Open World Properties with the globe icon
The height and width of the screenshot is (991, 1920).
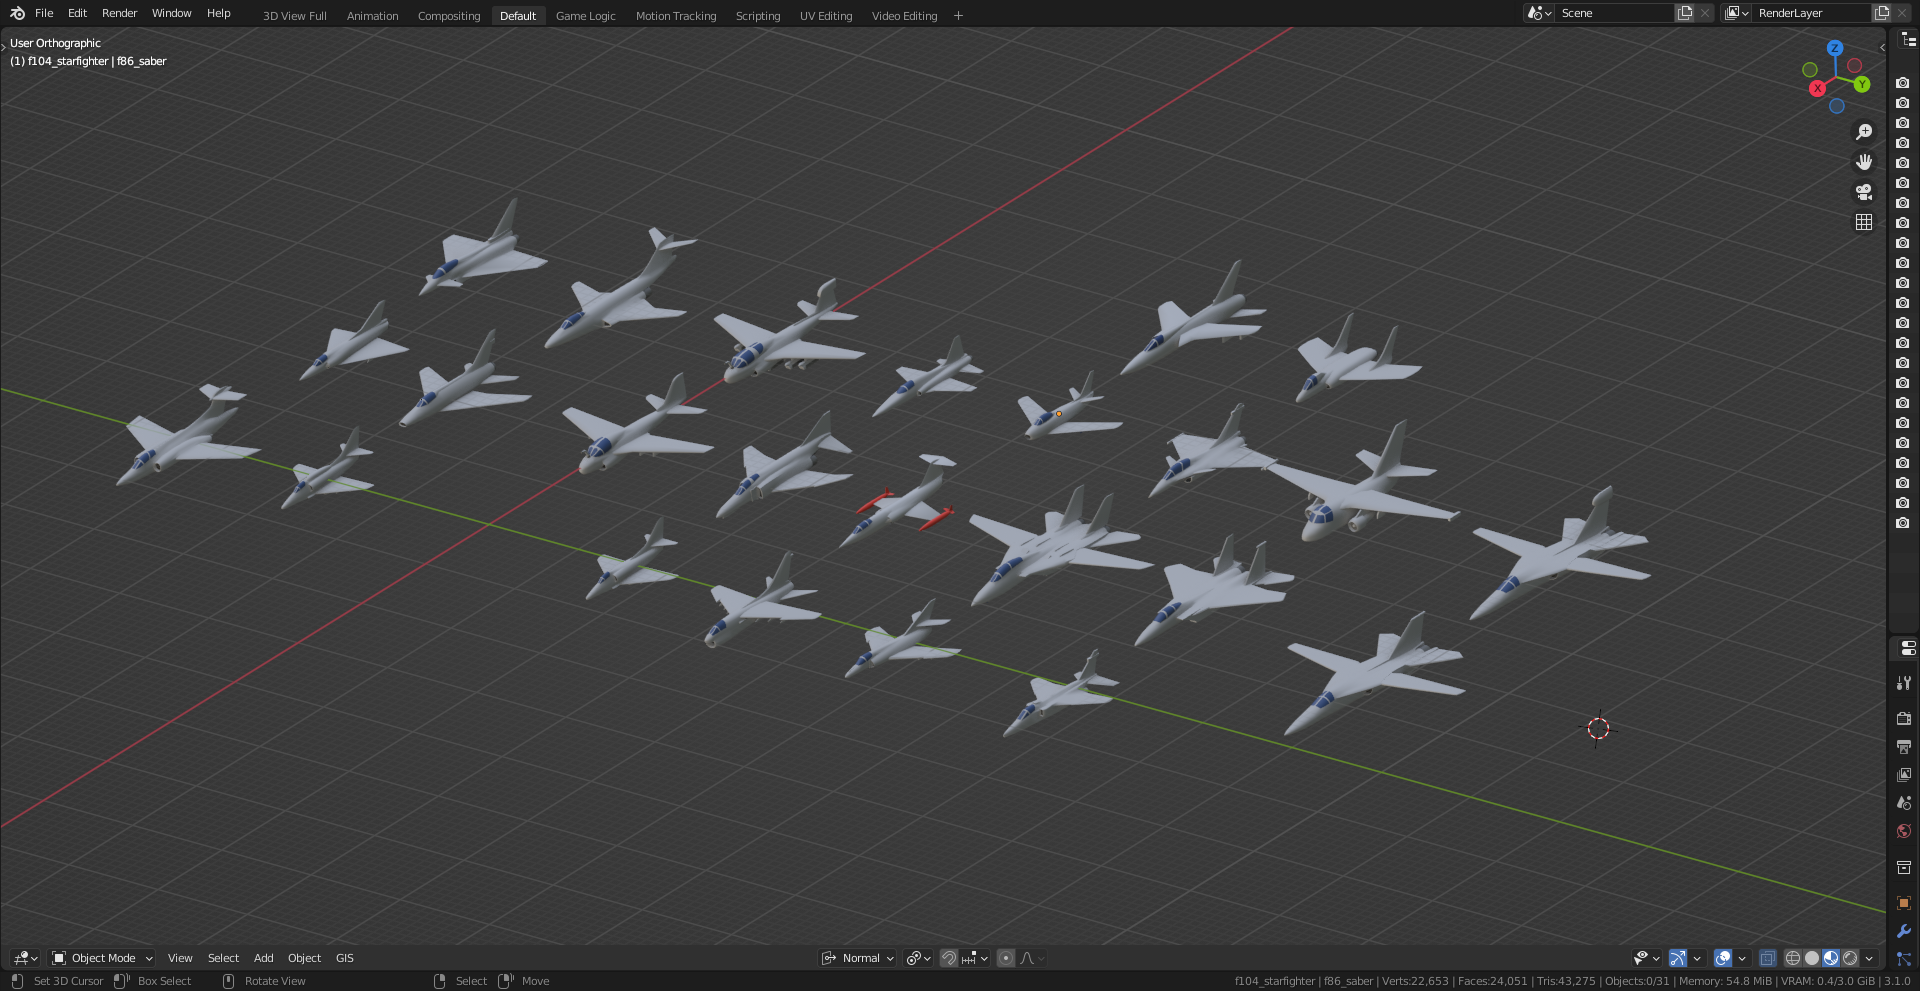[x=1903, y=830]
